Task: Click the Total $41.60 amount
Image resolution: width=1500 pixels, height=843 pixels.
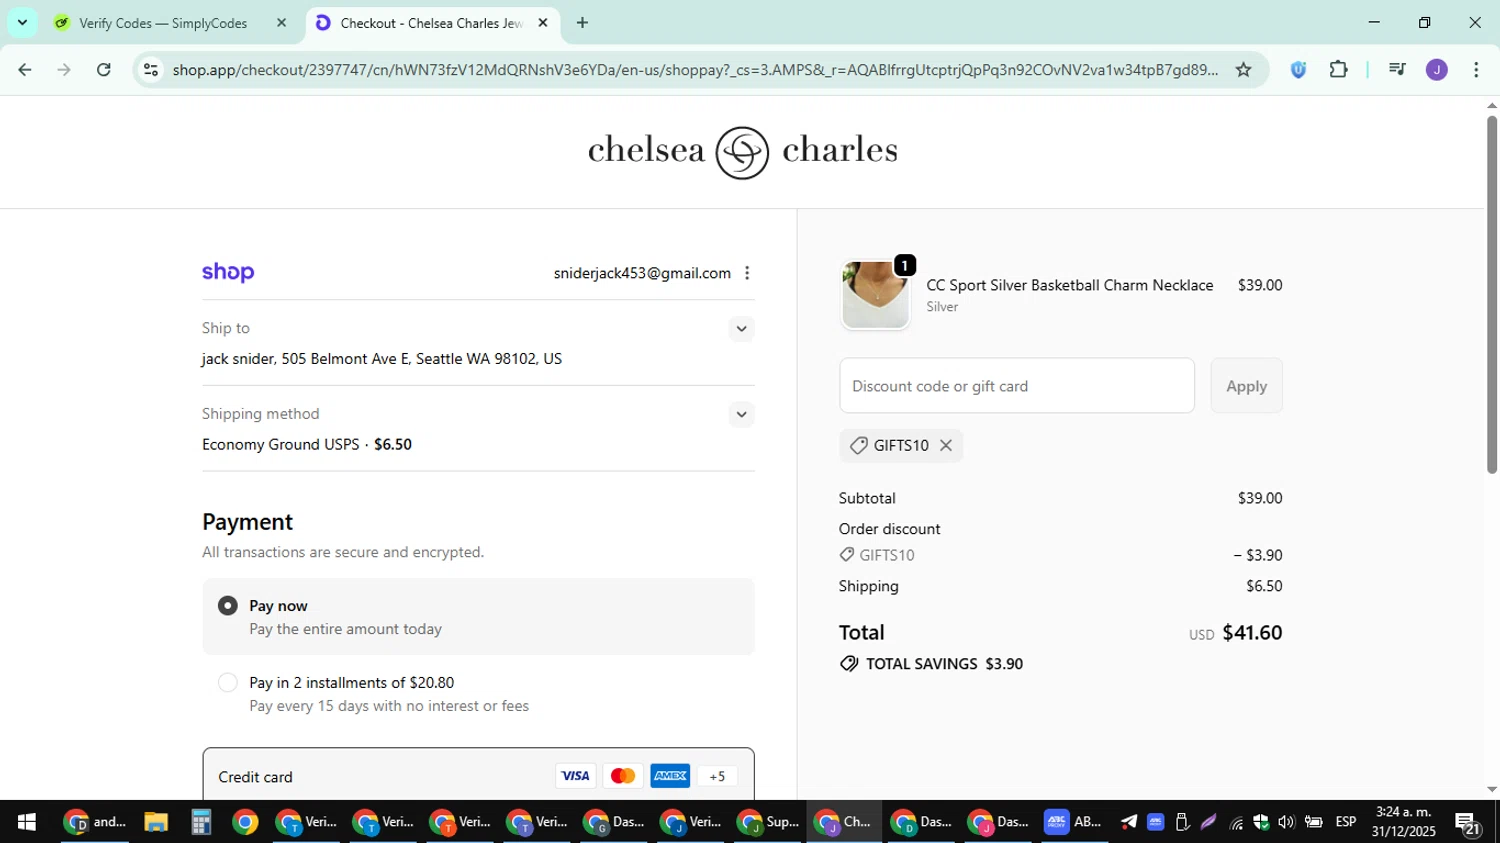Action: coord(1252,632)
